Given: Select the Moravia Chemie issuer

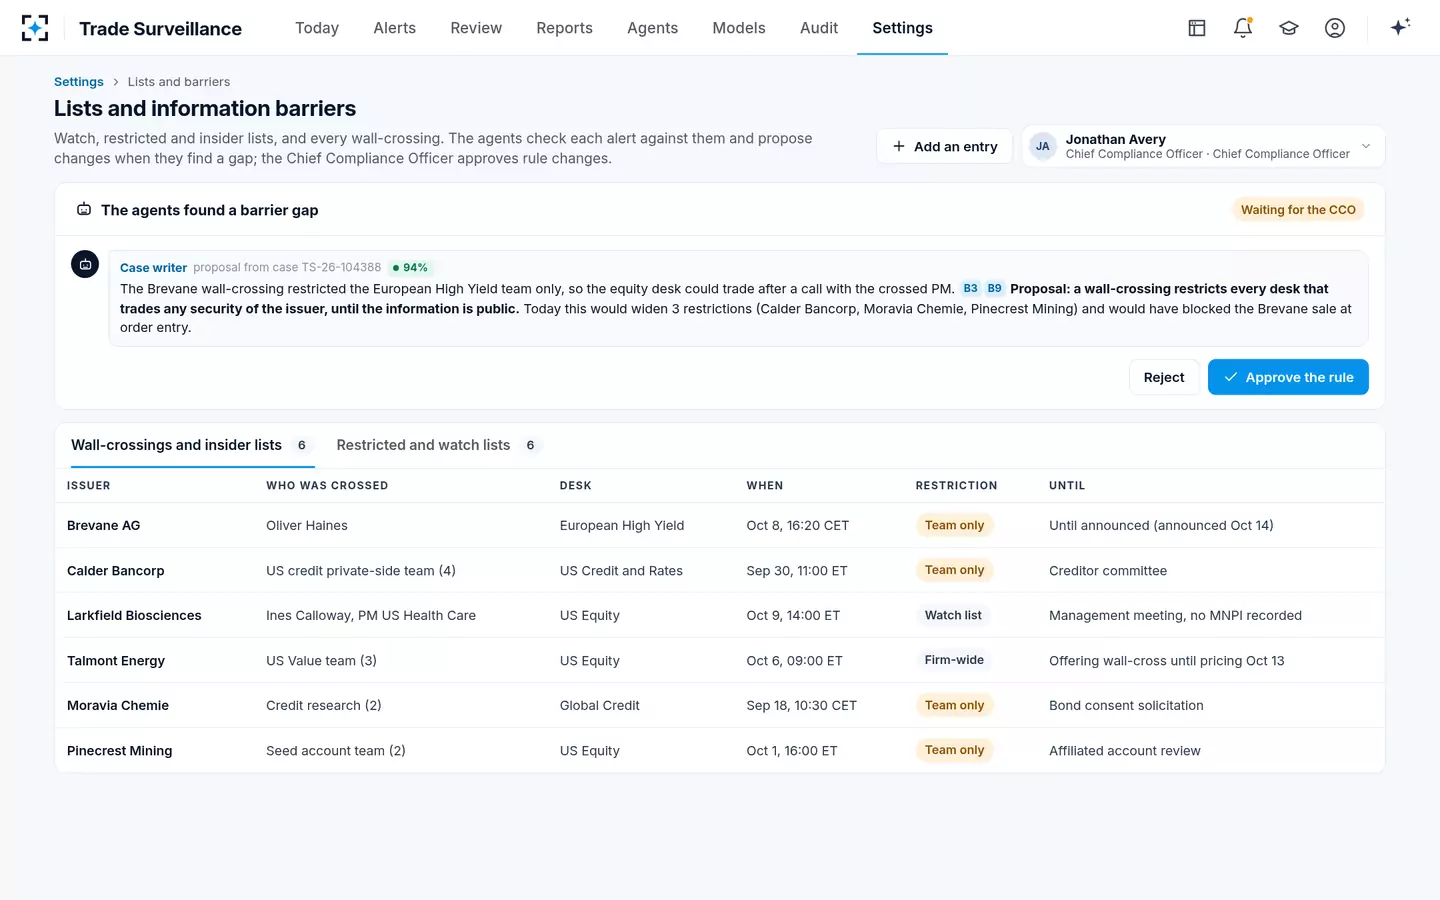Looking at the screenshot, I should point(118,706).
